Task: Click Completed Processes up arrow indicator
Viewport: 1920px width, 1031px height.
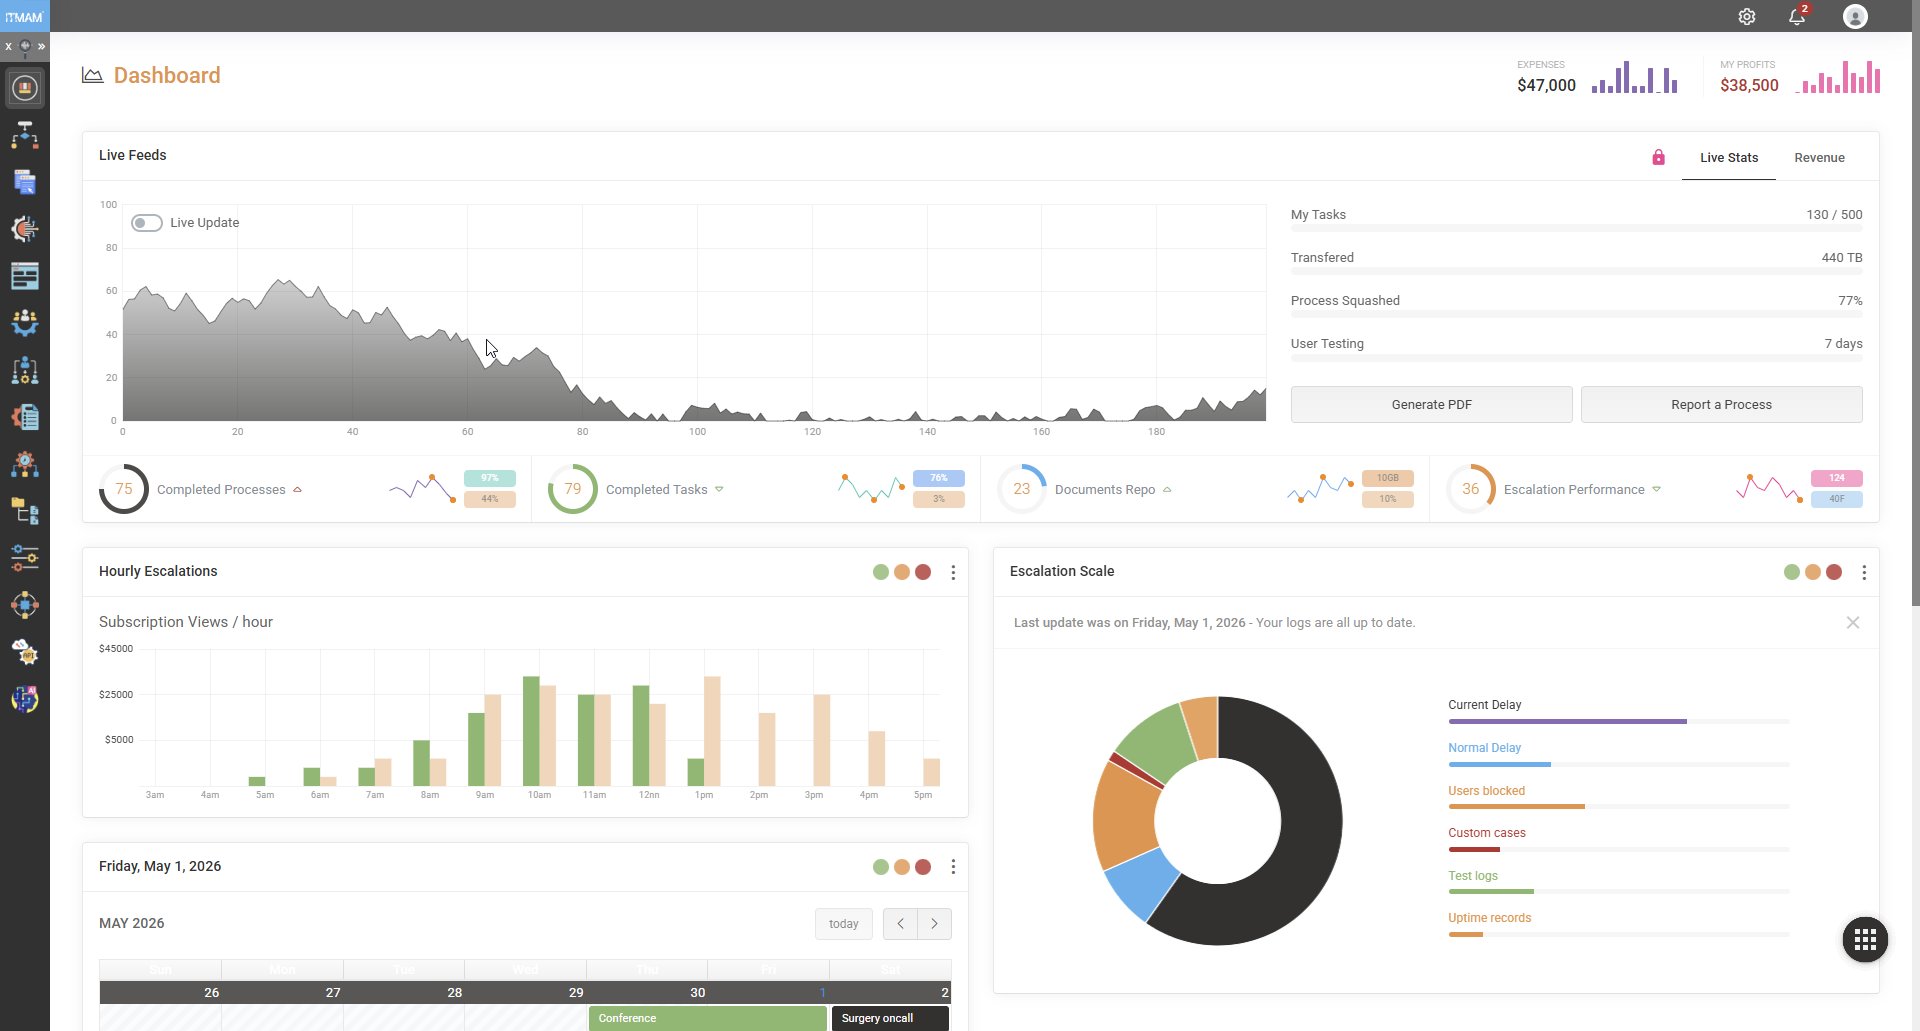Action: pos(297,490)
